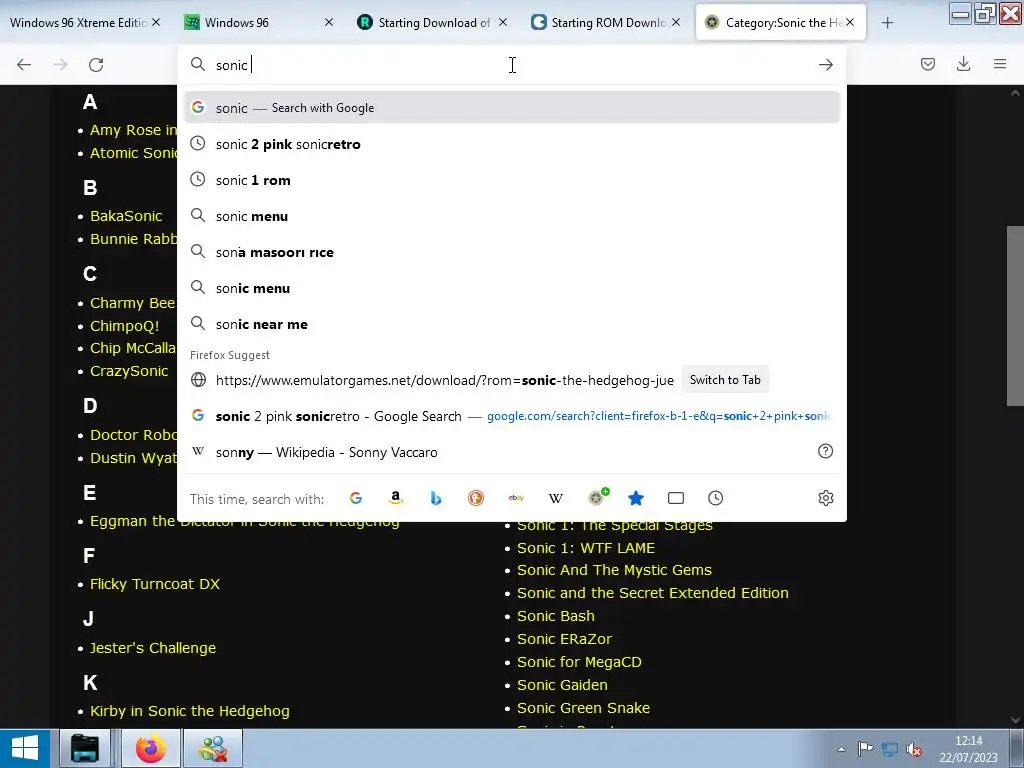This screenshot has height=768, width=1024.
Task: Open the BakaSonic link
Action: [126, 216]
